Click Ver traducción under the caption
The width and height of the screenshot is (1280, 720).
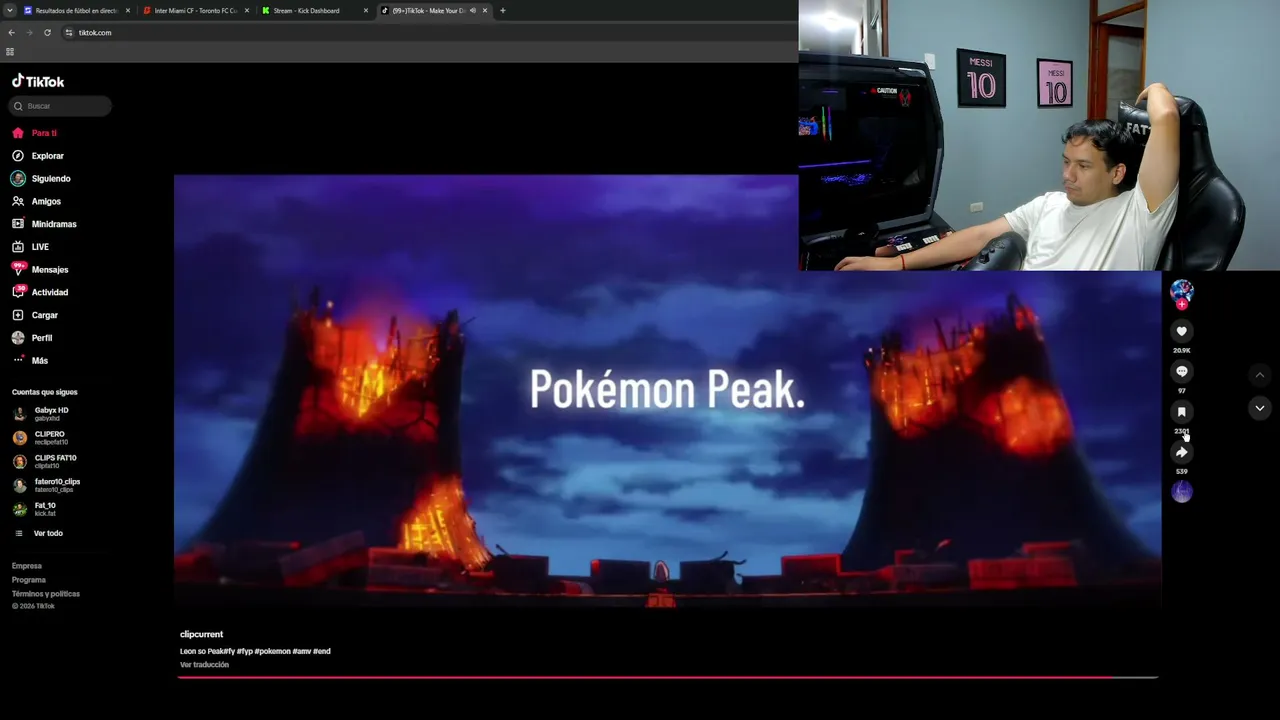[204, 665]
